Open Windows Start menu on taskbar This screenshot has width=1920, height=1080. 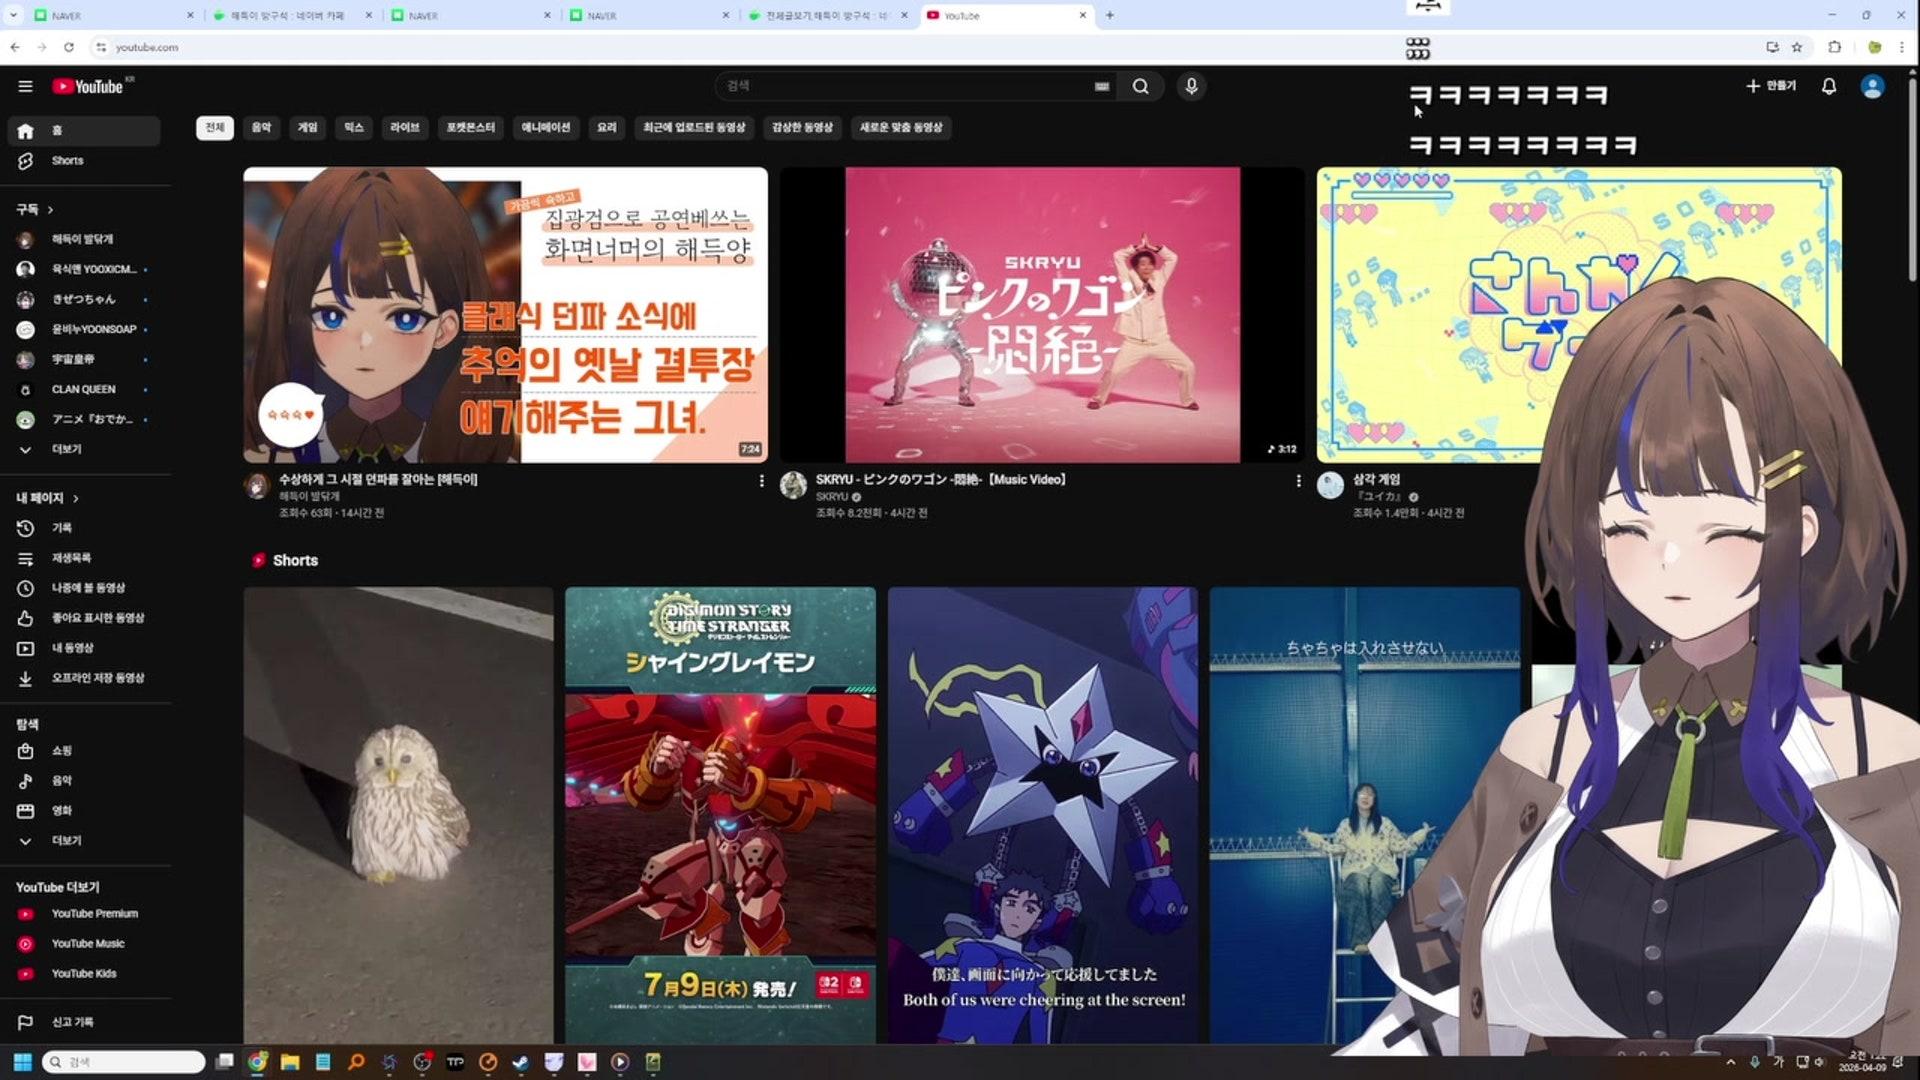click(x=22, y=1062)
